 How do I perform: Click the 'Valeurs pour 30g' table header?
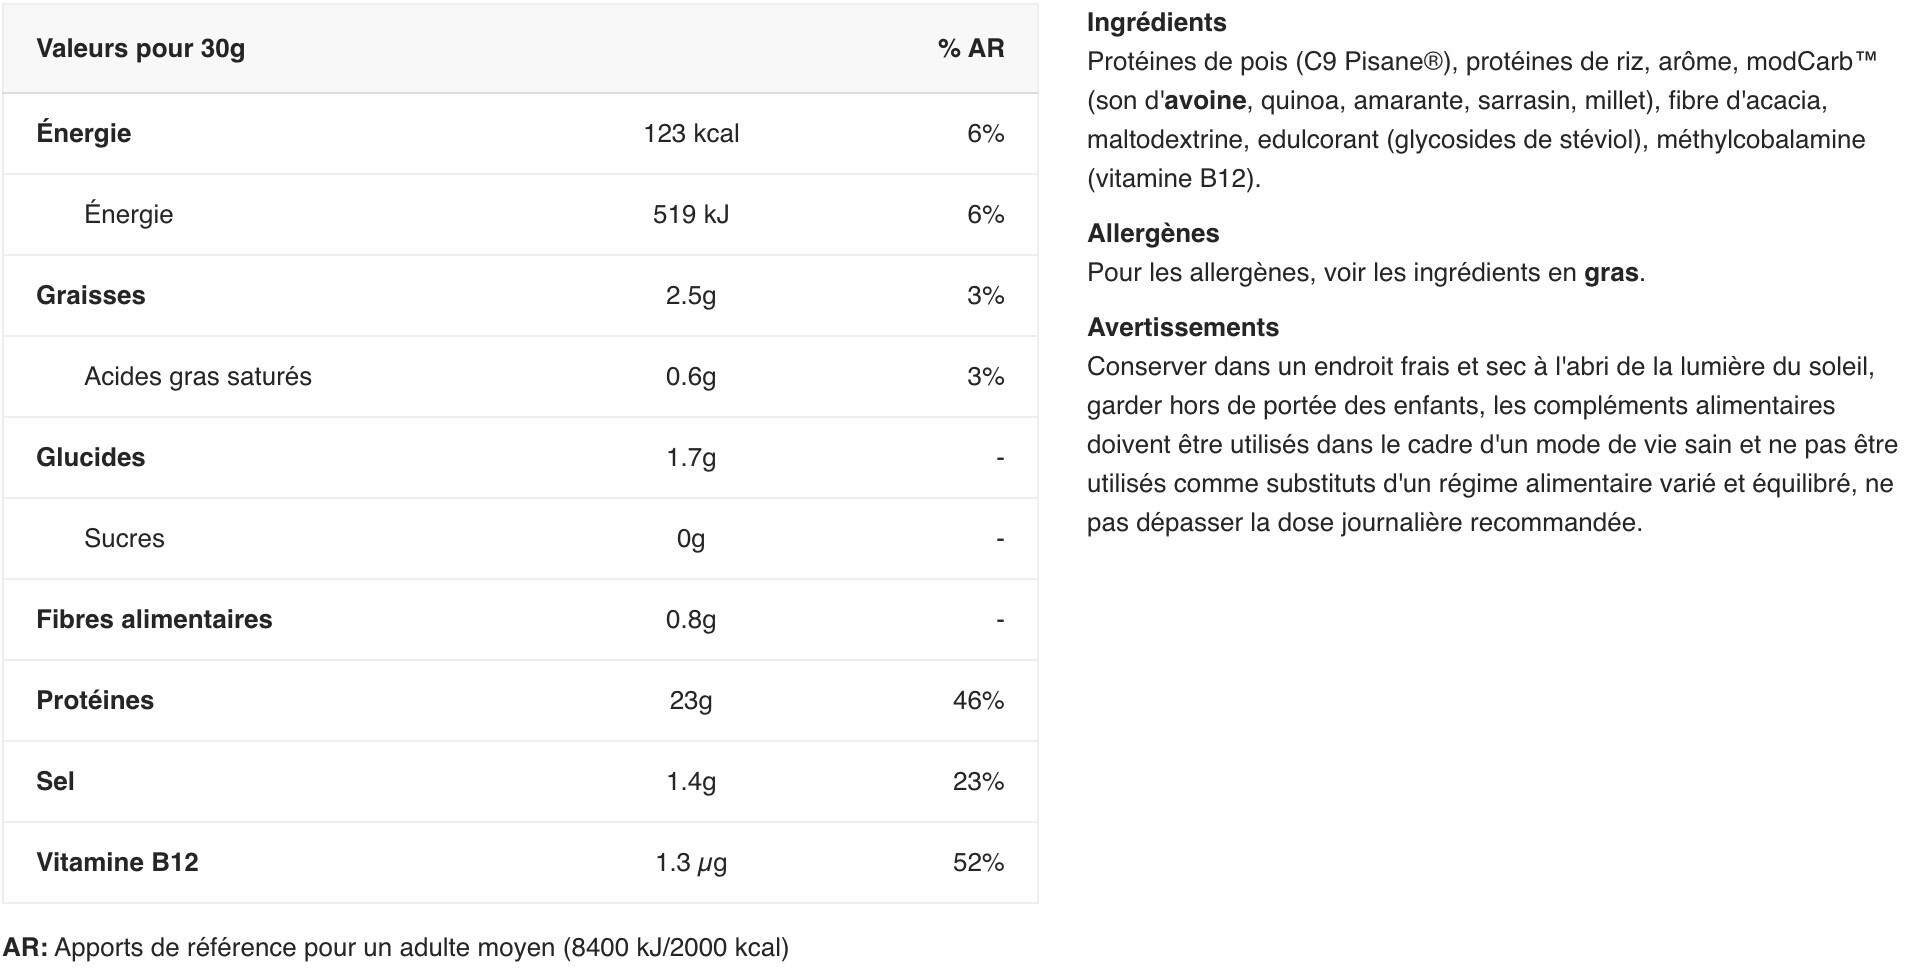(x=140, y=48)
